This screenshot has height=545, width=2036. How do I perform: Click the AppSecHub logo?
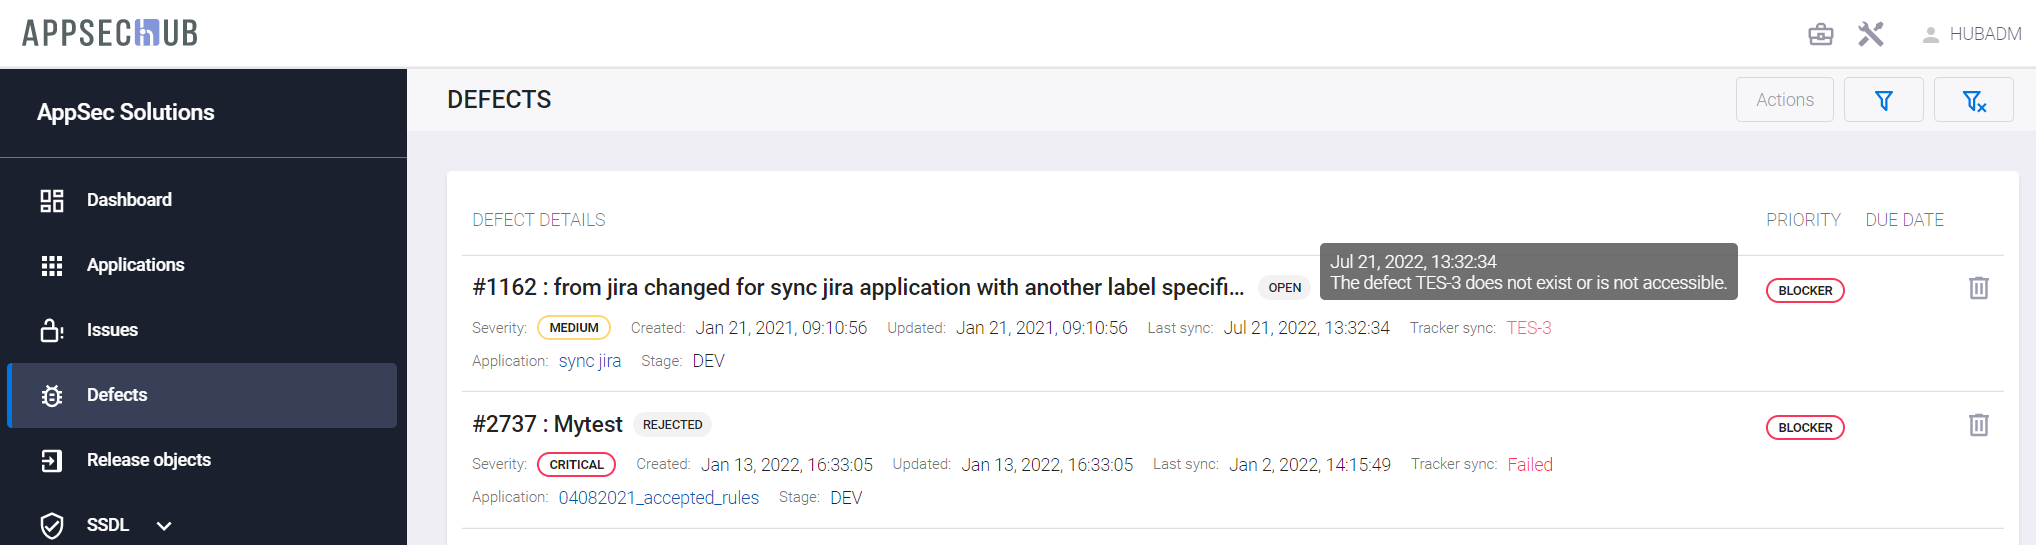(110, 33)
